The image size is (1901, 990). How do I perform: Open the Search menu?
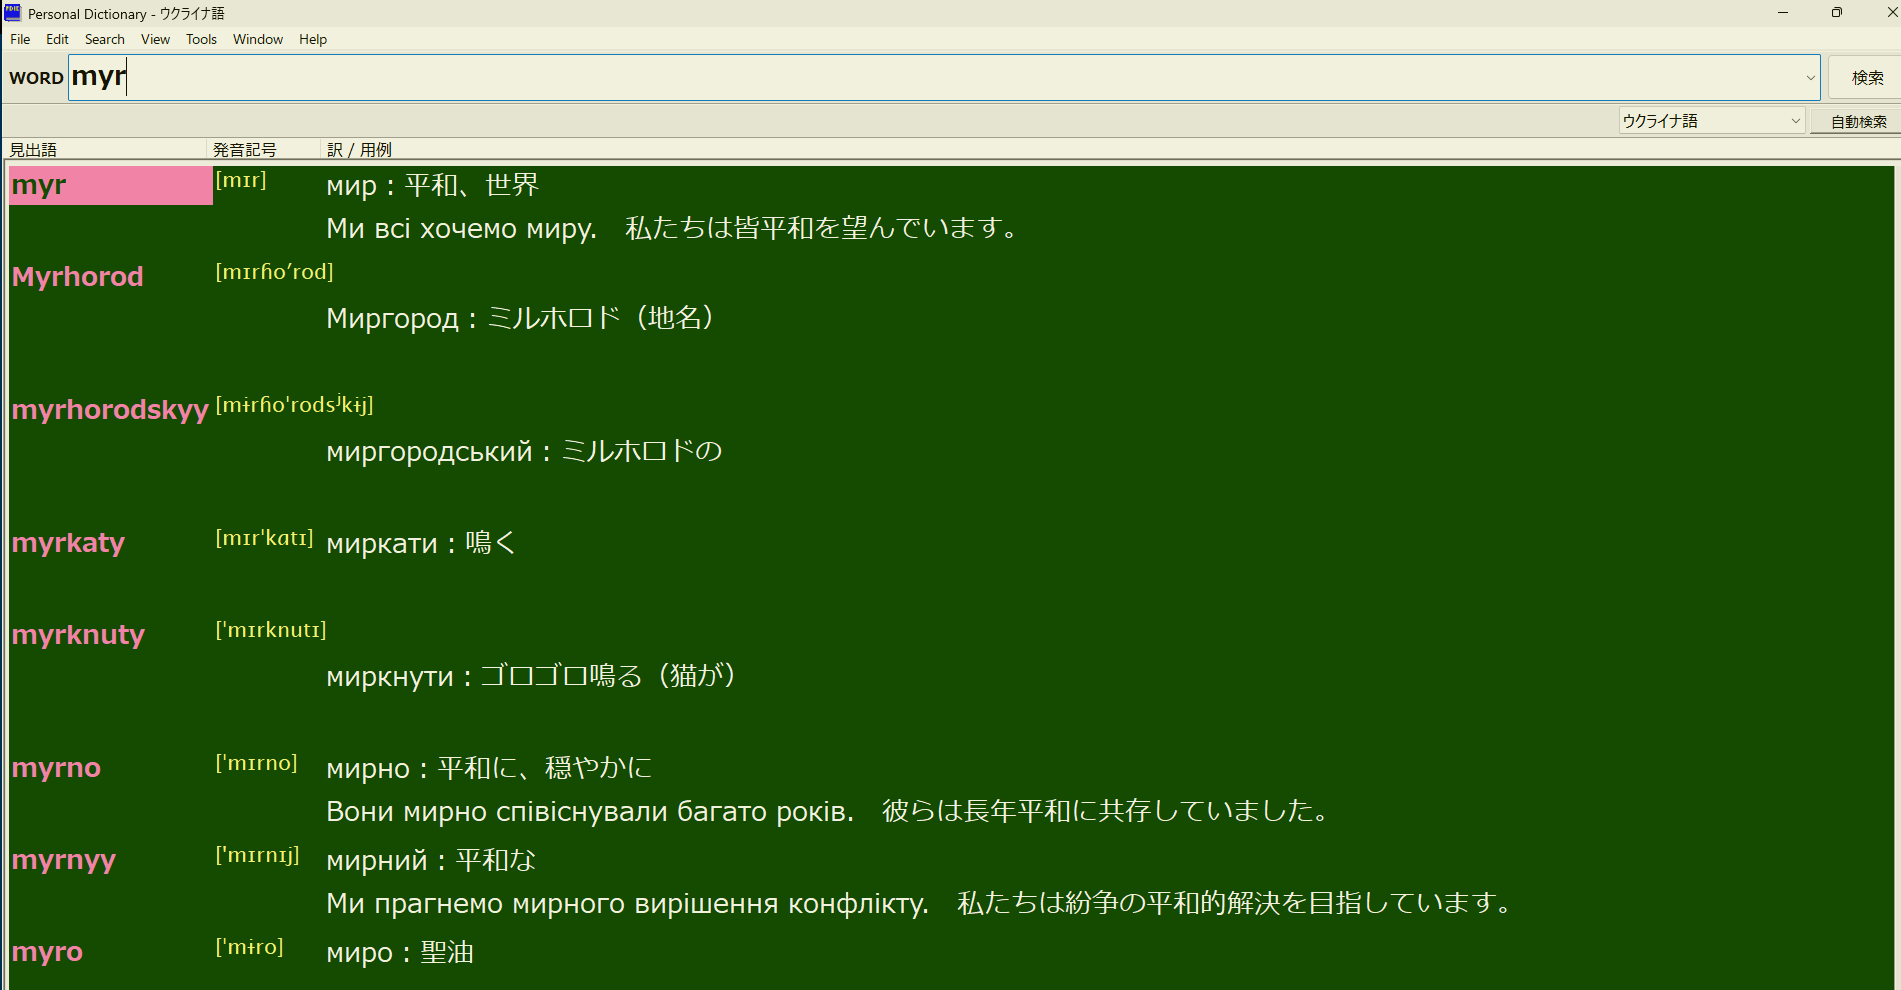(104, 39)
